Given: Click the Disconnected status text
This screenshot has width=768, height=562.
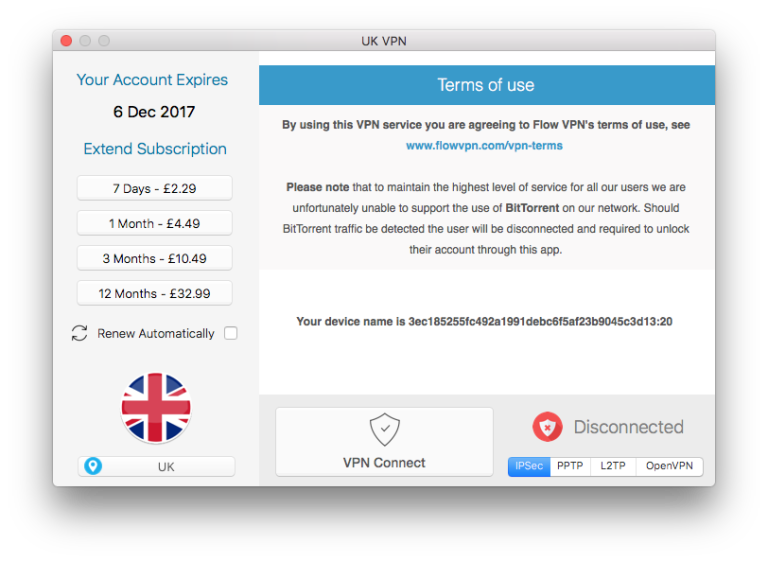Looking at the screenshot, I should 628,427.
